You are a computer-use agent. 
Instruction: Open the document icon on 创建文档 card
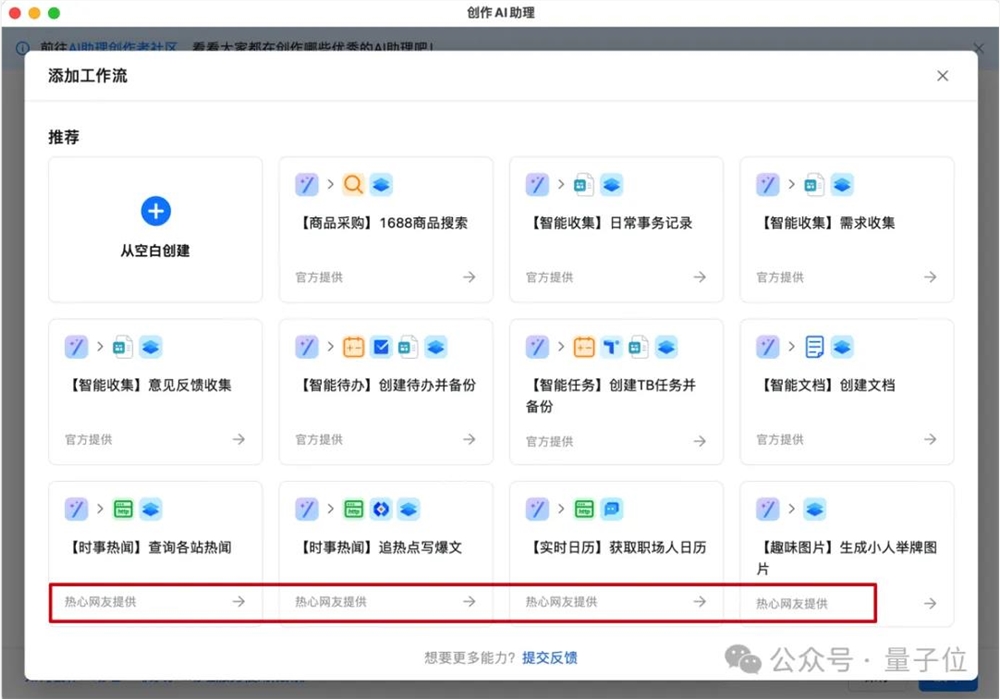(x=813, y=347)
